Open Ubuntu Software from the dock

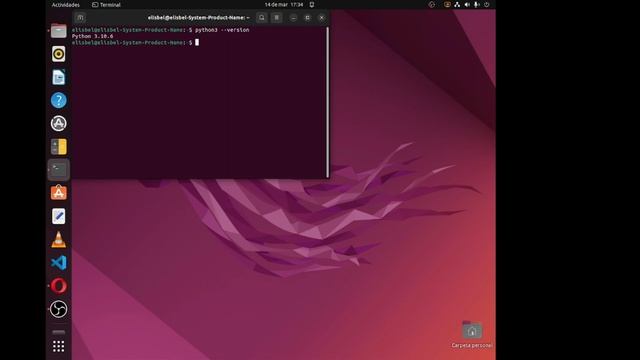point(58,193)
